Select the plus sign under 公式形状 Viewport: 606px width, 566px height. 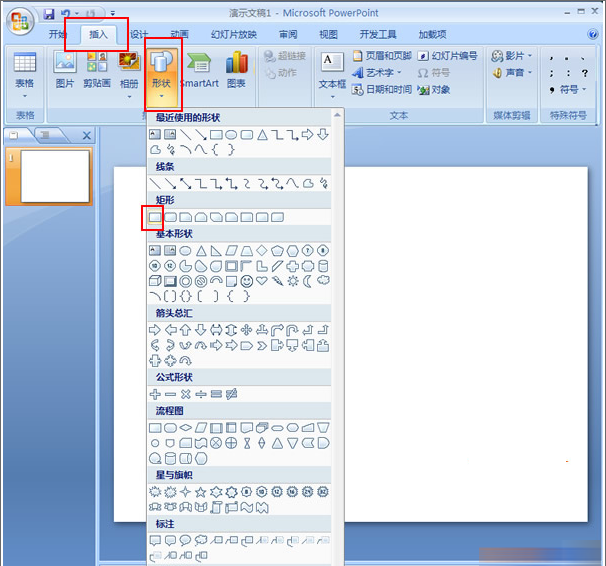pyautogui.click(x=155, y=394)
